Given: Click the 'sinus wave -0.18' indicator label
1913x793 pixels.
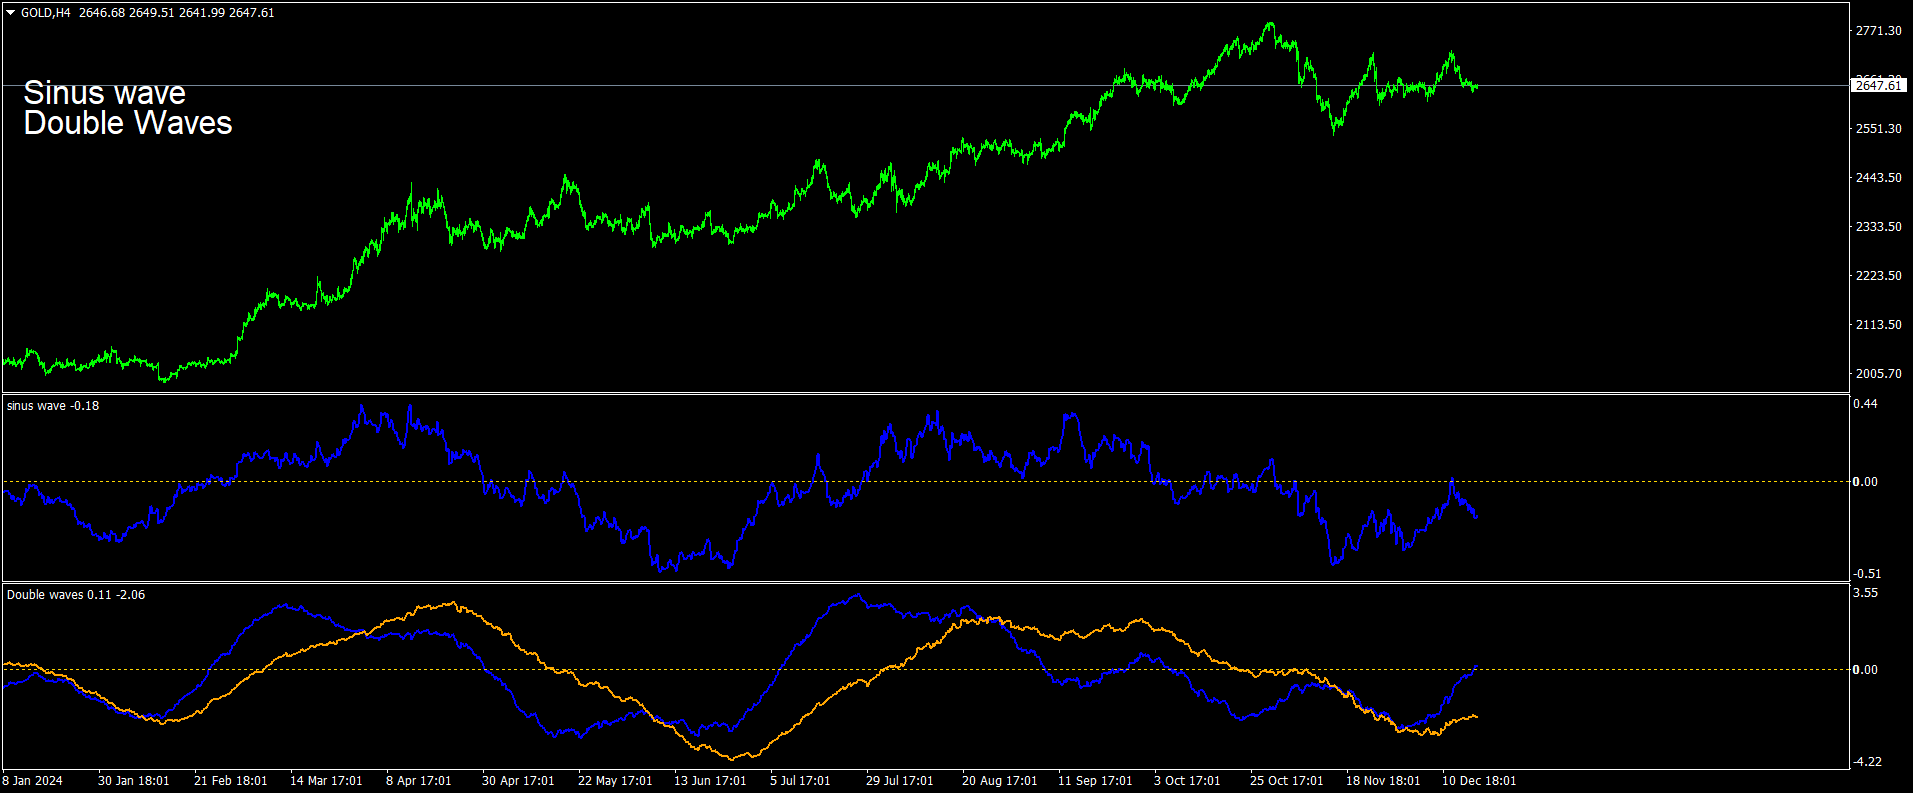Looking at the screenshot, I should [53, 406].
